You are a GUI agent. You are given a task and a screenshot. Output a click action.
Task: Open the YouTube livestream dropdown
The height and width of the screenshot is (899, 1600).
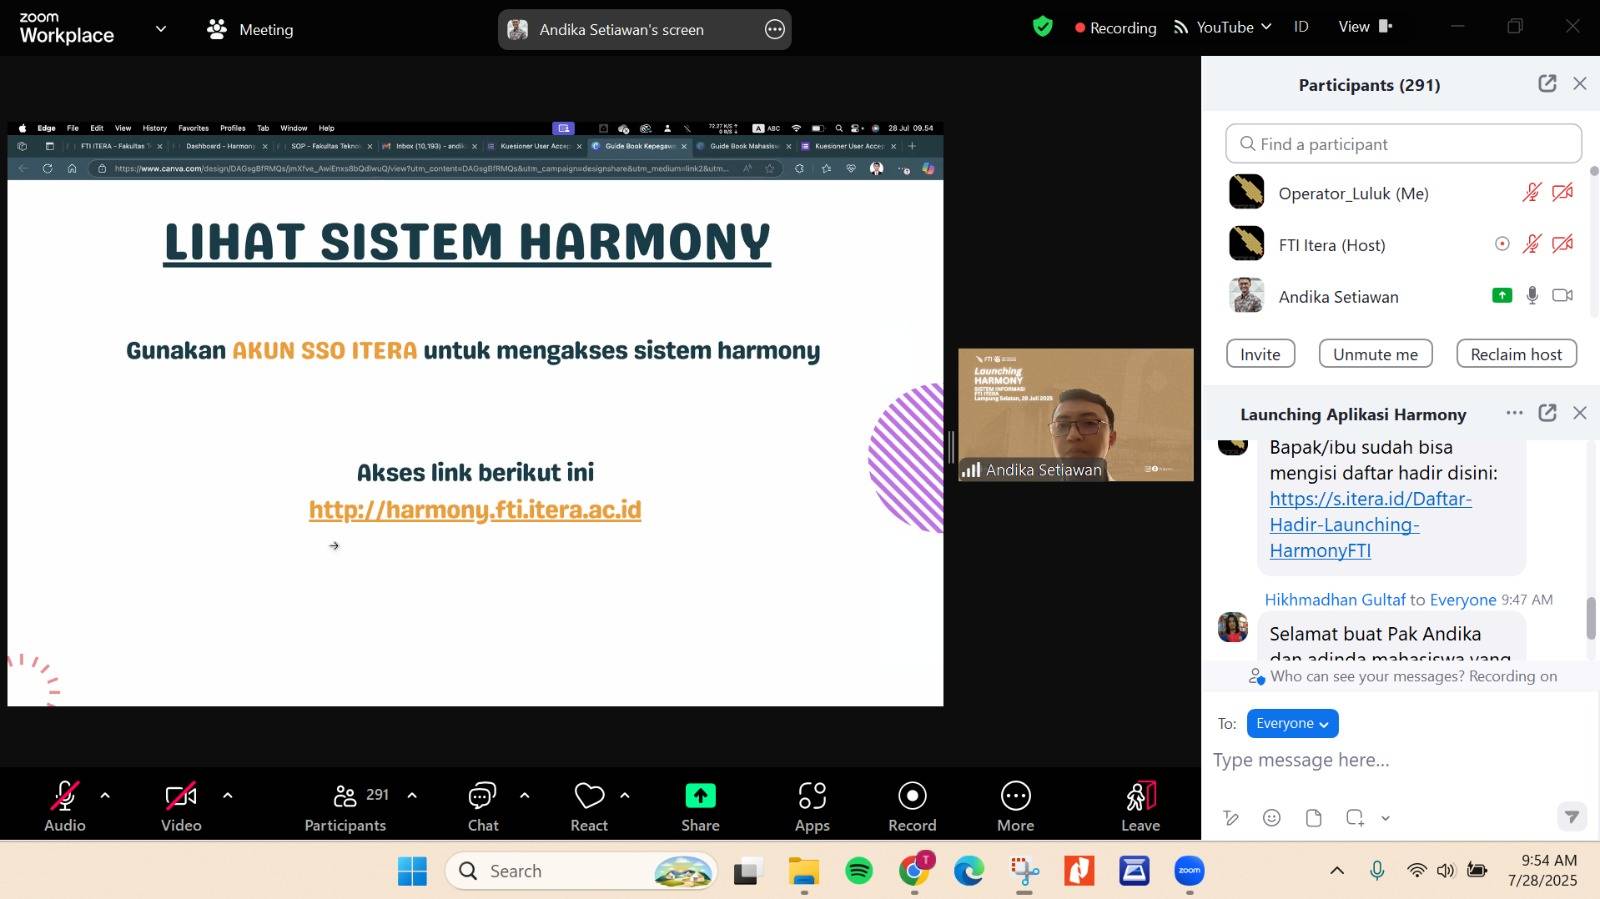(1223, 27)
